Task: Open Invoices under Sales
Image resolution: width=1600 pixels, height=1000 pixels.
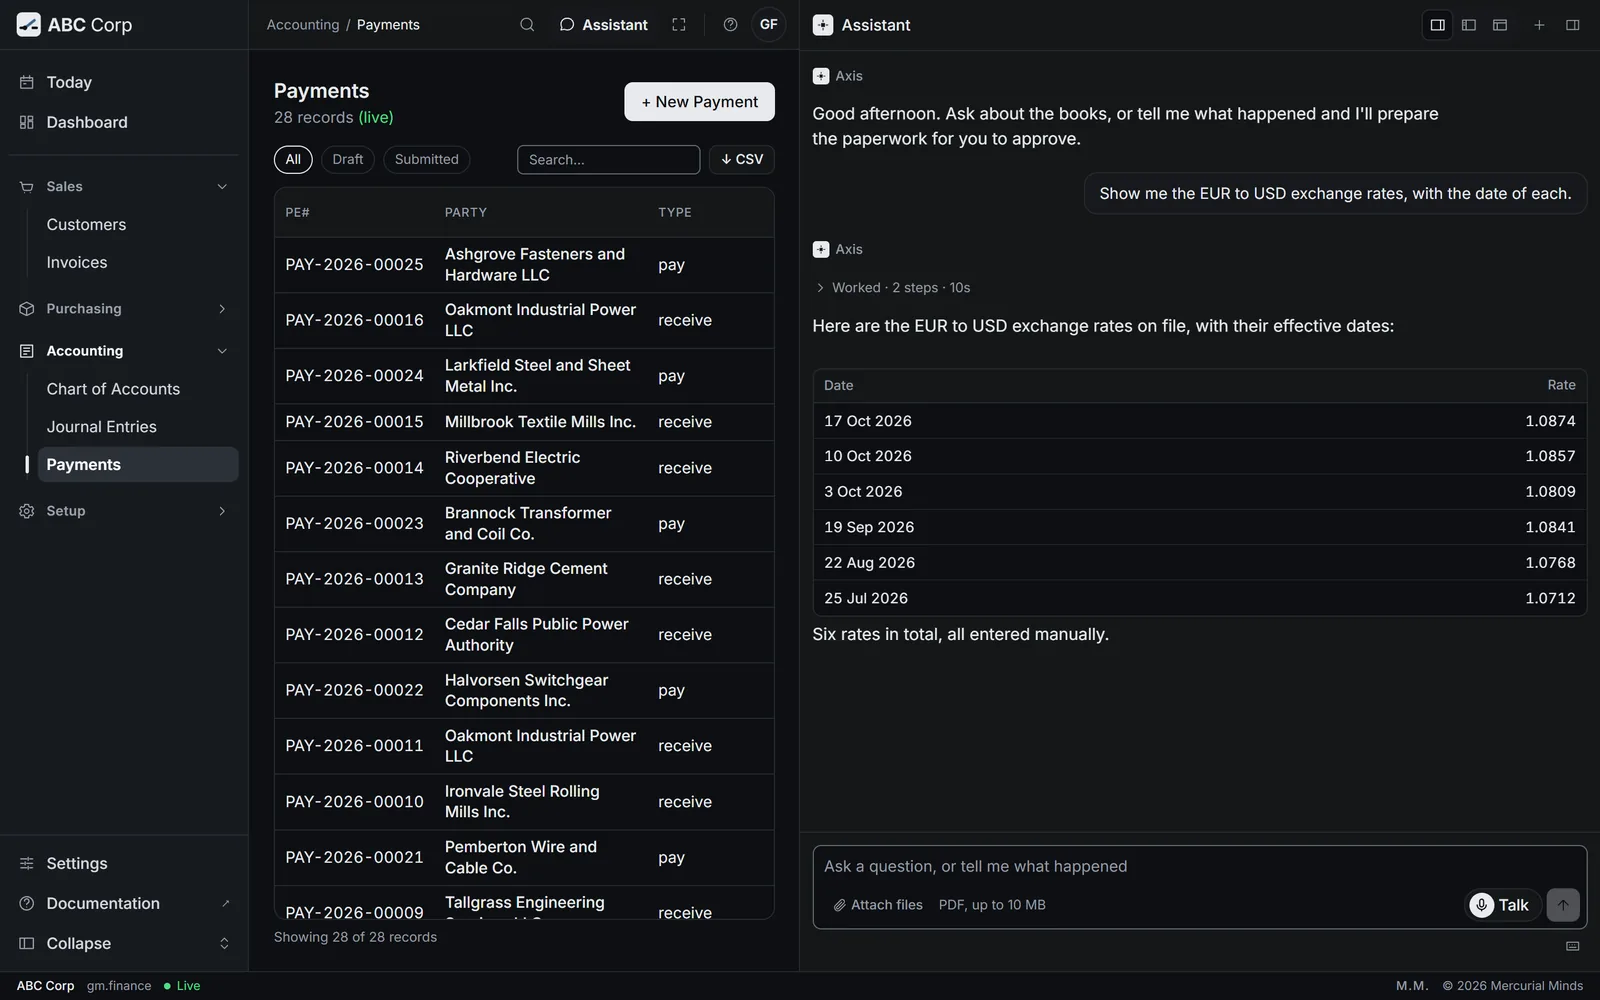Action: click(138, 263)
